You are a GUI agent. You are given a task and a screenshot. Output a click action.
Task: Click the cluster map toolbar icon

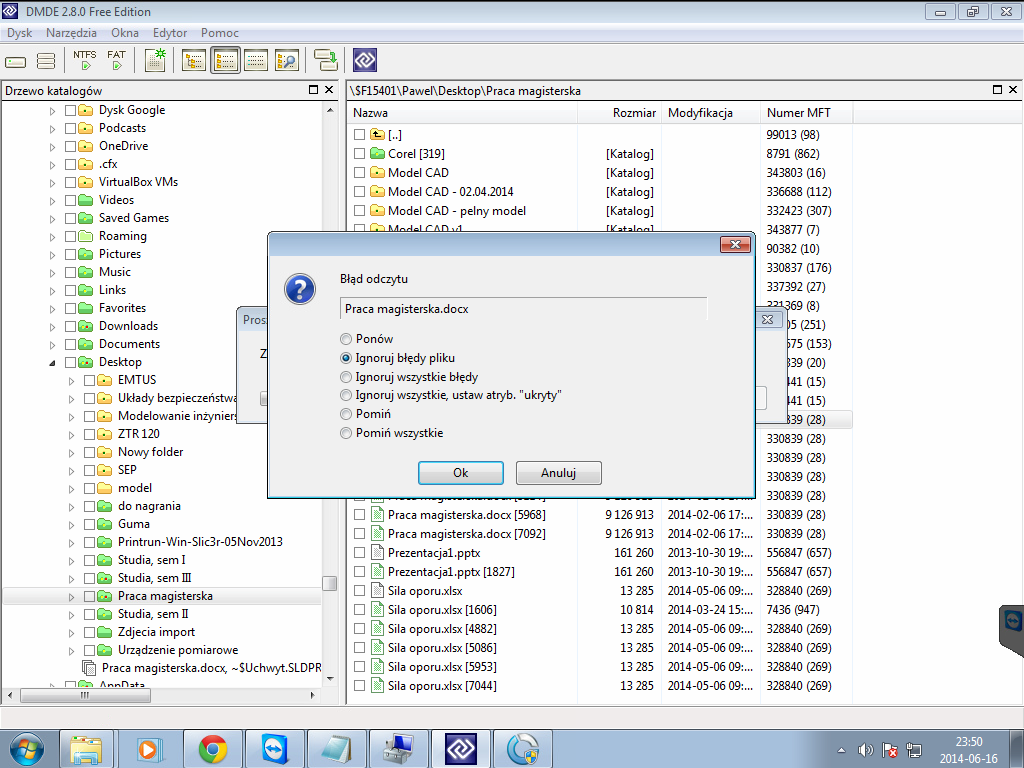[155, 60]
